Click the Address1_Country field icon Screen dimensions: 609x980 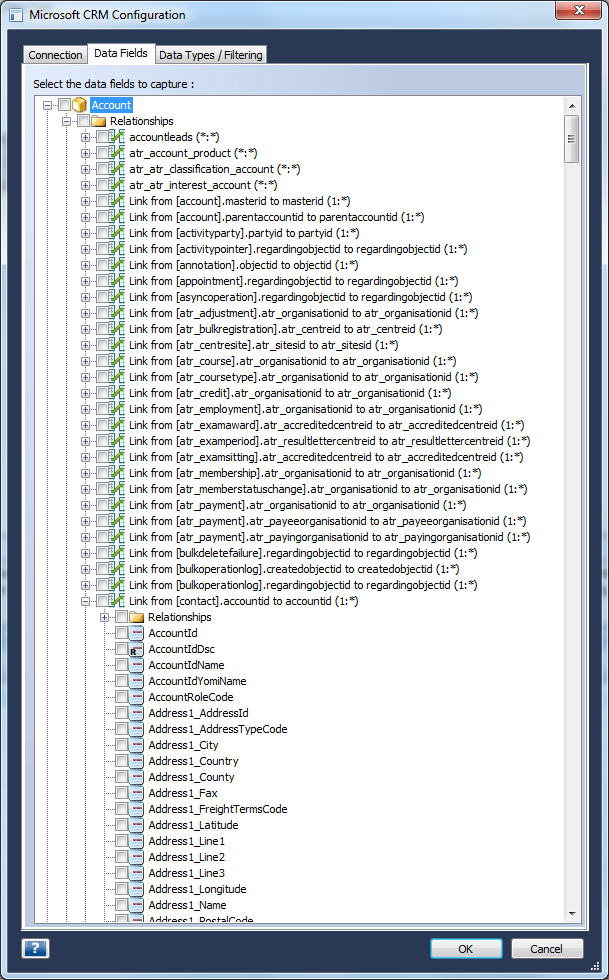pos(137,761)
